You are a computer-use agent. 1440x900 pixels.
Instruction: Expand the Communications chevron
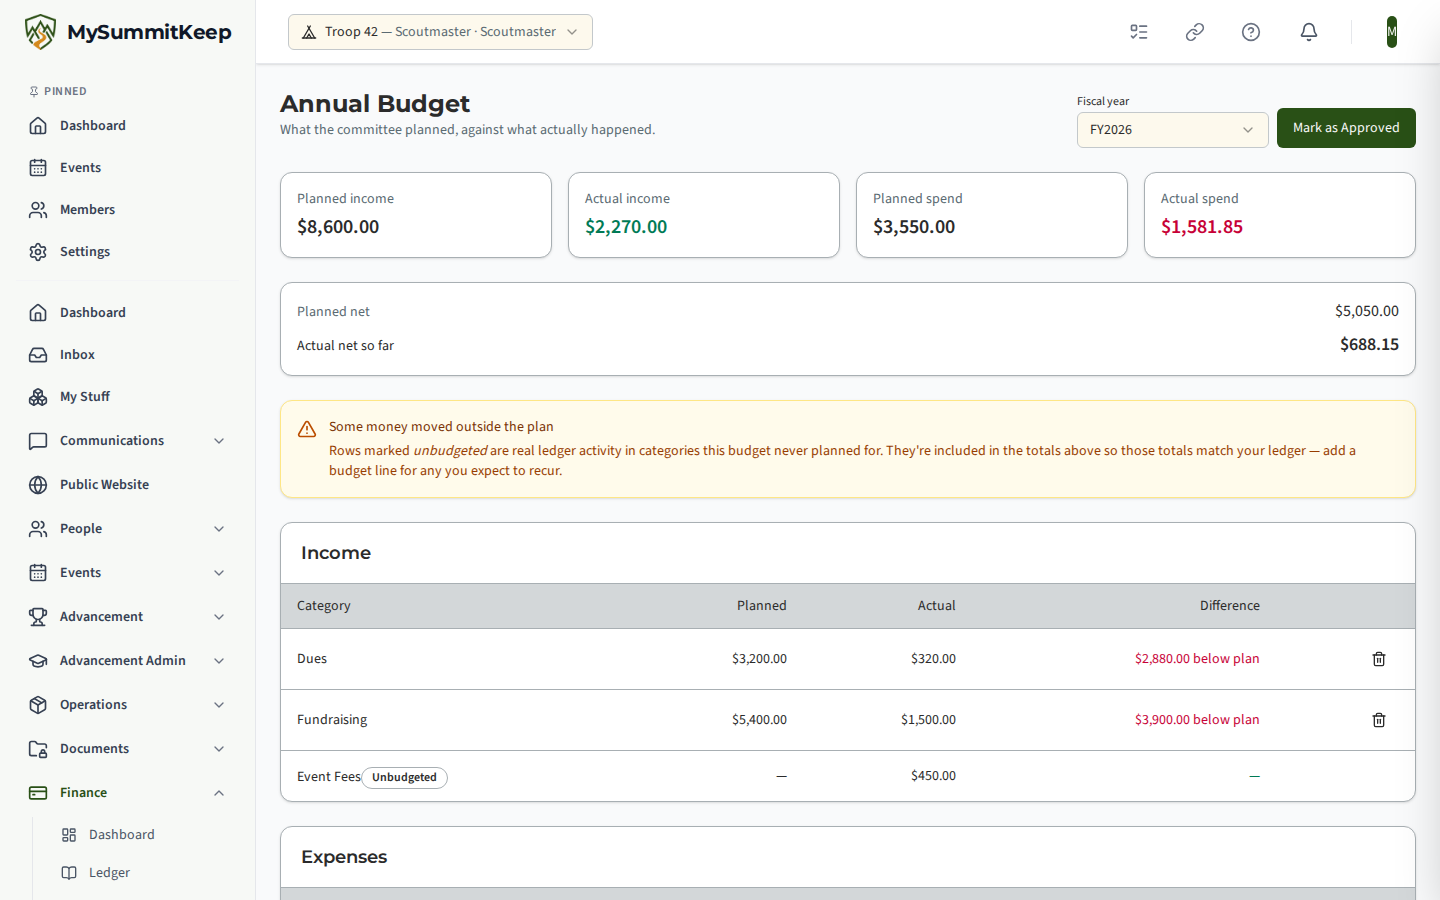[219, 441]
